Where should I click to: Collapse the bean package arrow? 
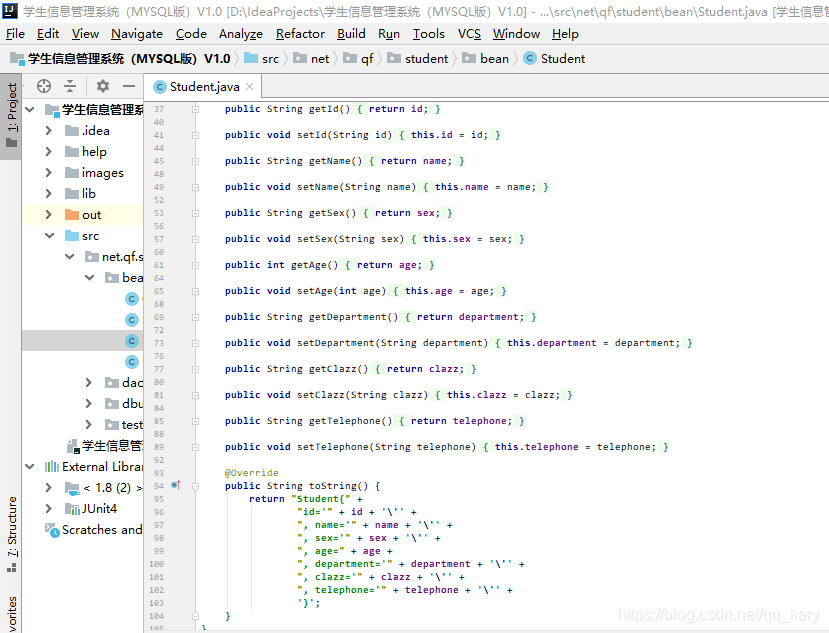pos(90,278)
